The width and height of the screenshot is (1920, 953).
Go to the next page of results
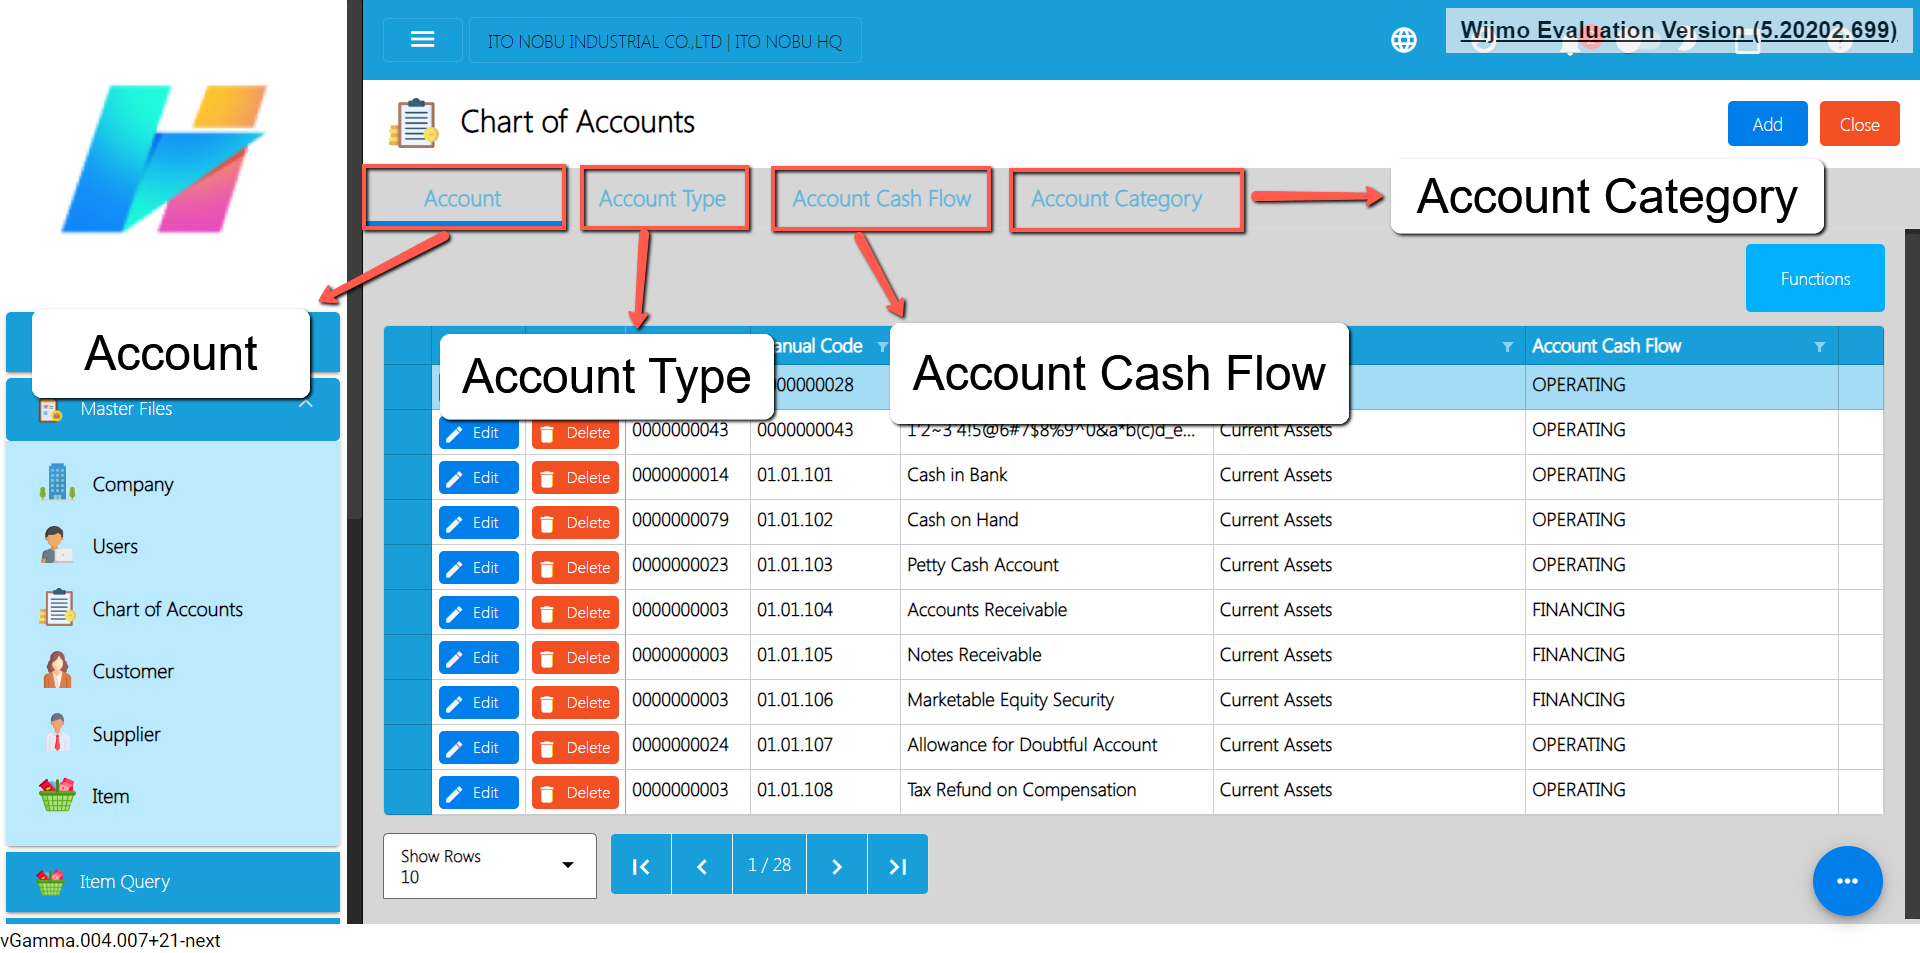[x=836, y=866]
